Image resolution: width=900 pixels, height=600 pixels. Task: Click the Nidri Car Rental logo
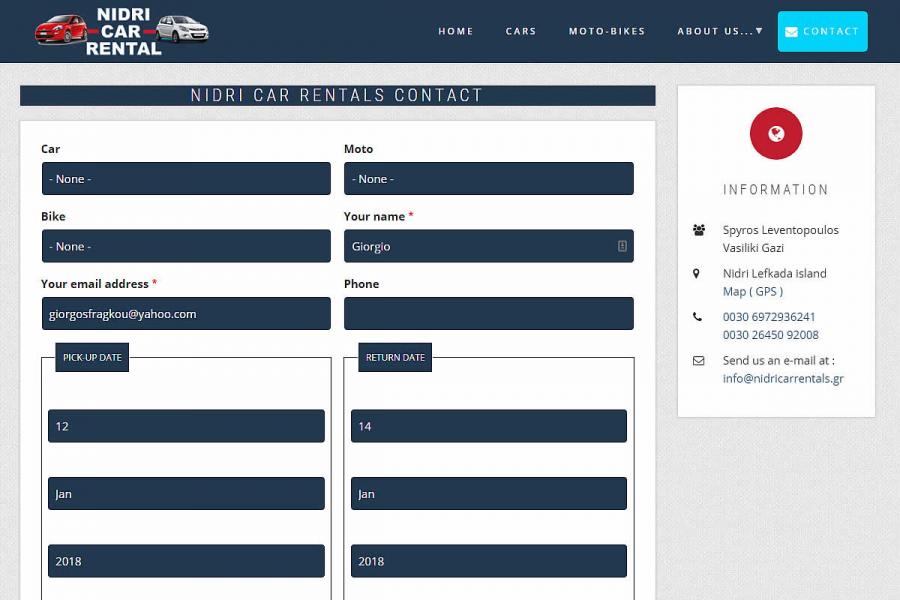tap(122, 31)
